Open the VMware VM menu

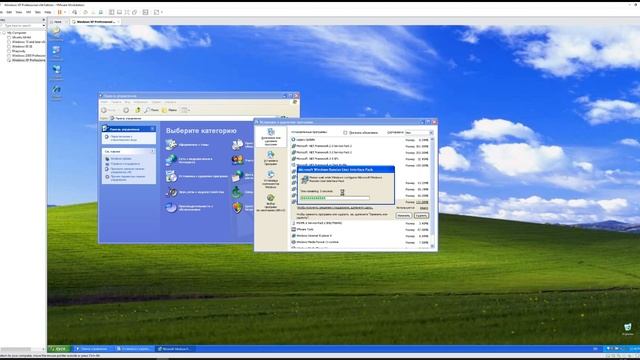coord(29,12)
